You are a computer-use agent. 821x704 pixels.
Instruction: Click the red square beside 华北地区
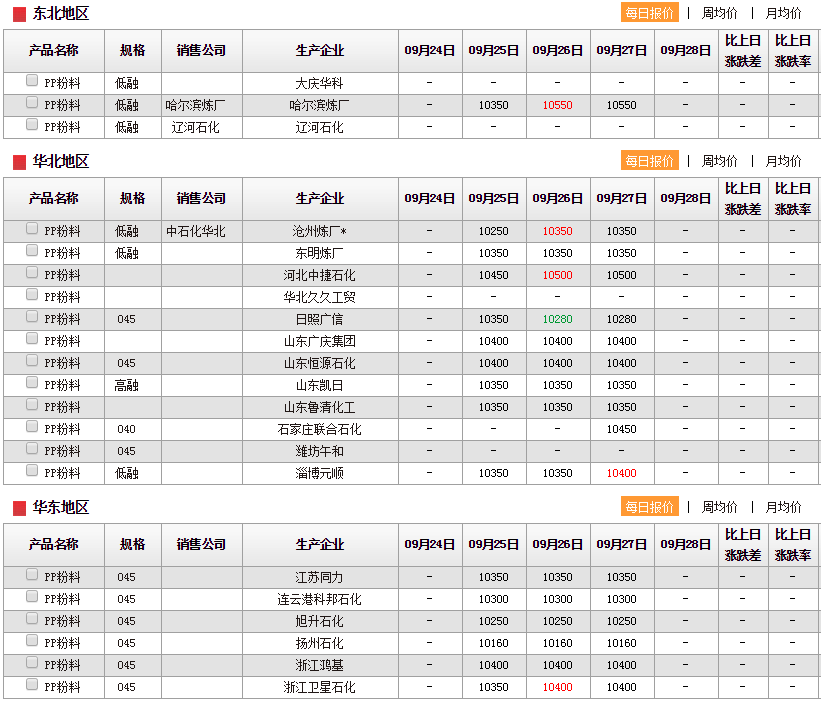pos(19,163)
